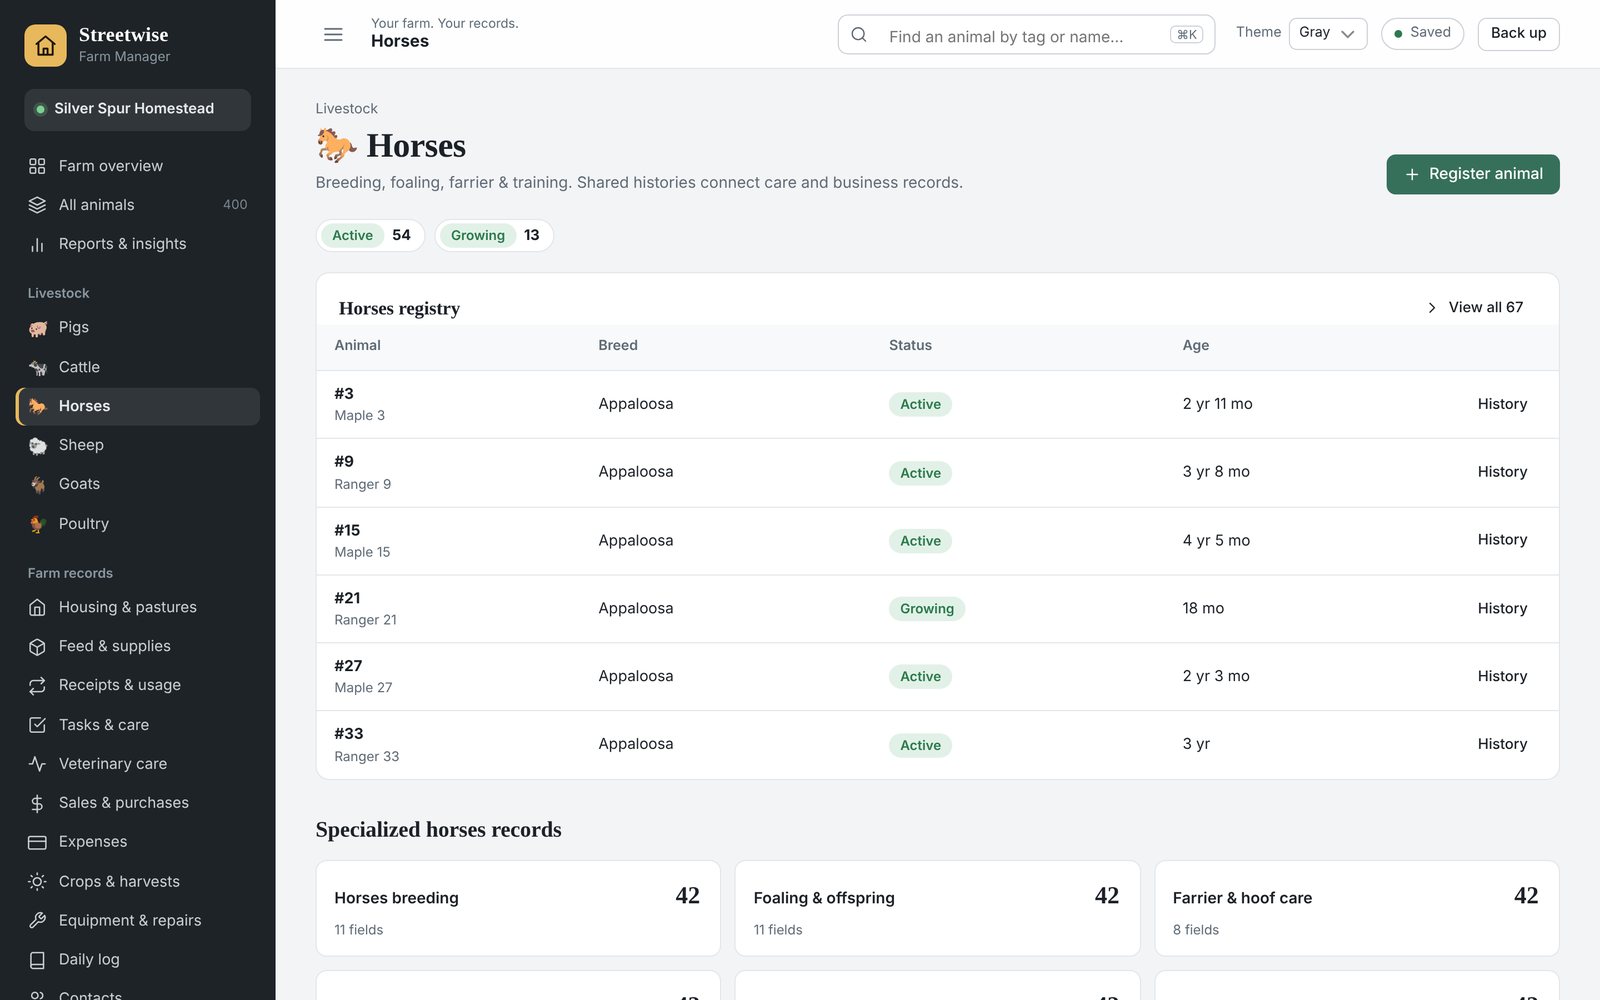Open History for Maple 3
The width and height of the screenshot is (1600, 1000).
[x=1502, y=404]
